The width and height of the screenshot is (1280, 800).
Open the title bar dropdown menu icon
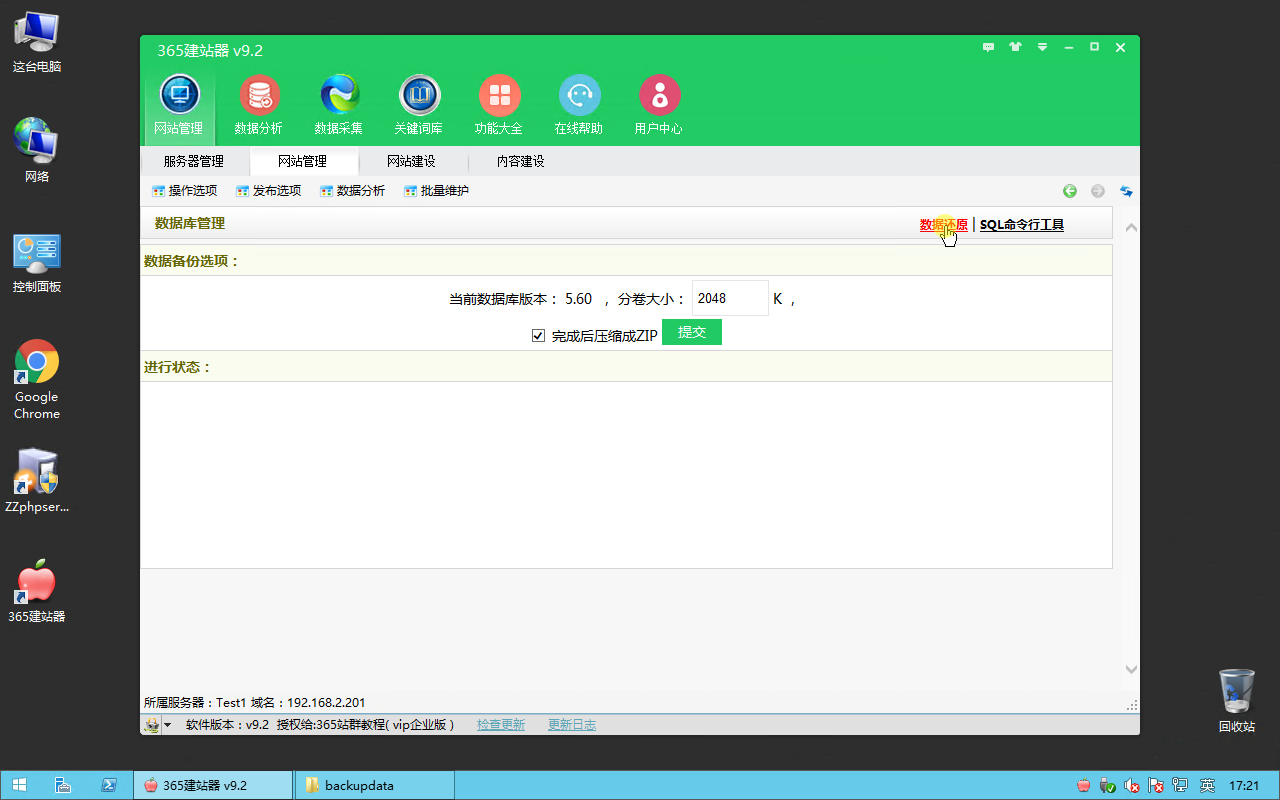point(1042,47)
